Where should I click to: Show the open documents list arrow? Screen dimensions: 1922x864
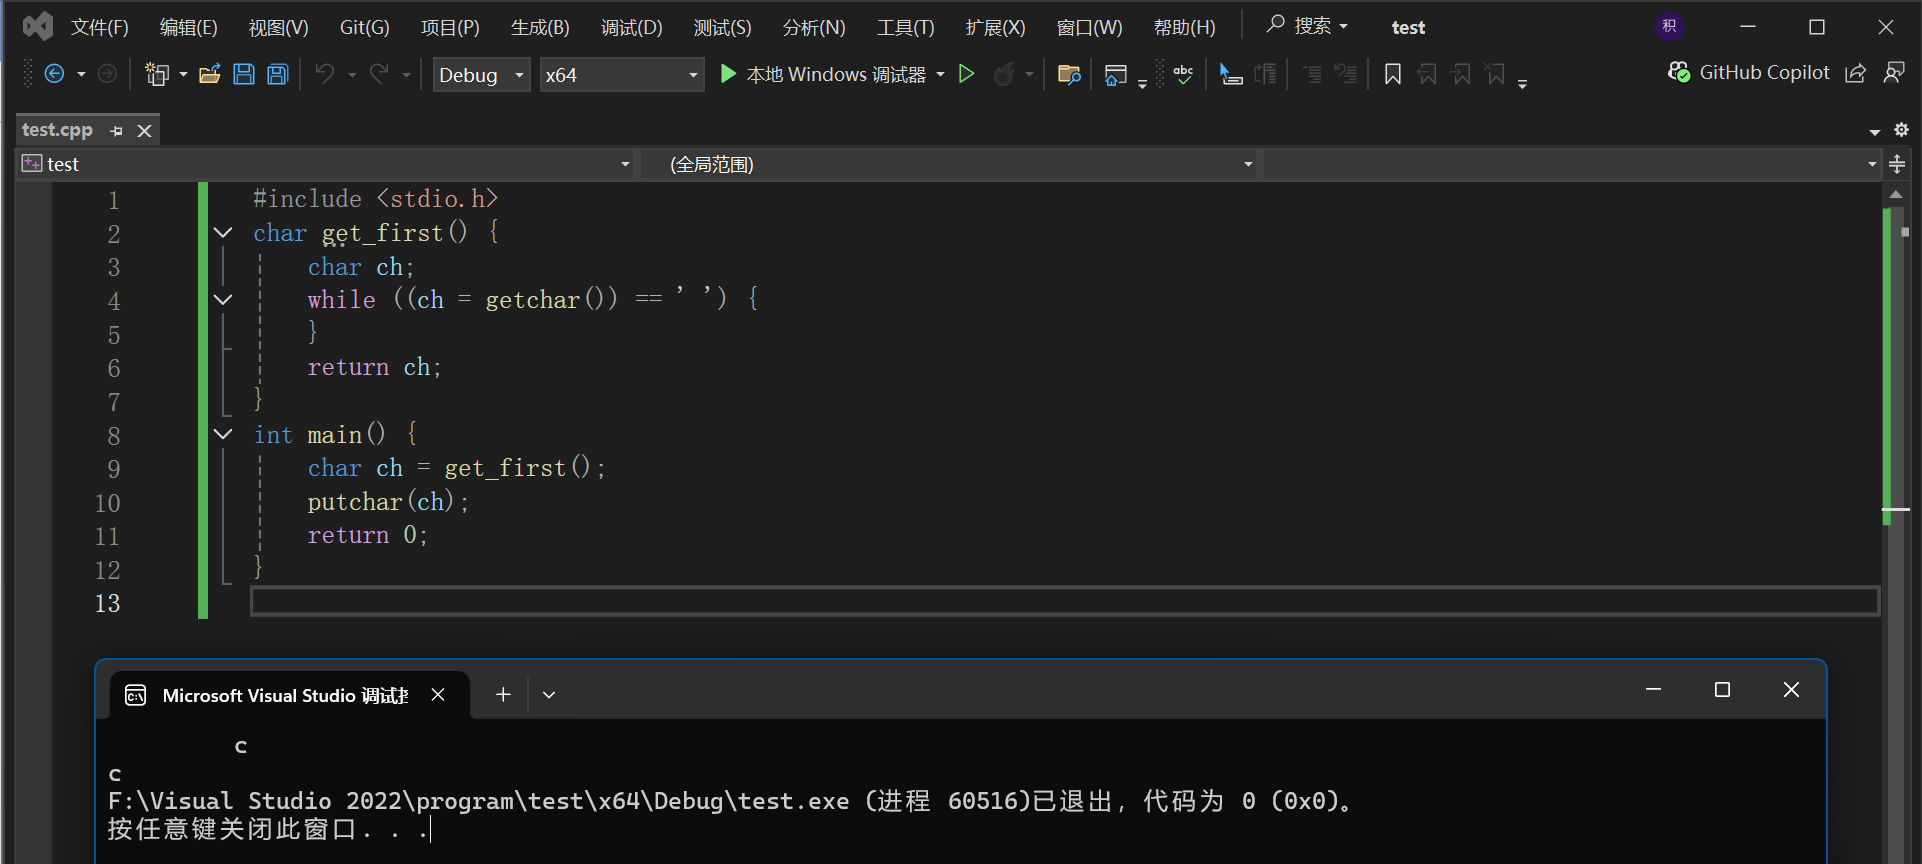click(x=1875, y=131)
